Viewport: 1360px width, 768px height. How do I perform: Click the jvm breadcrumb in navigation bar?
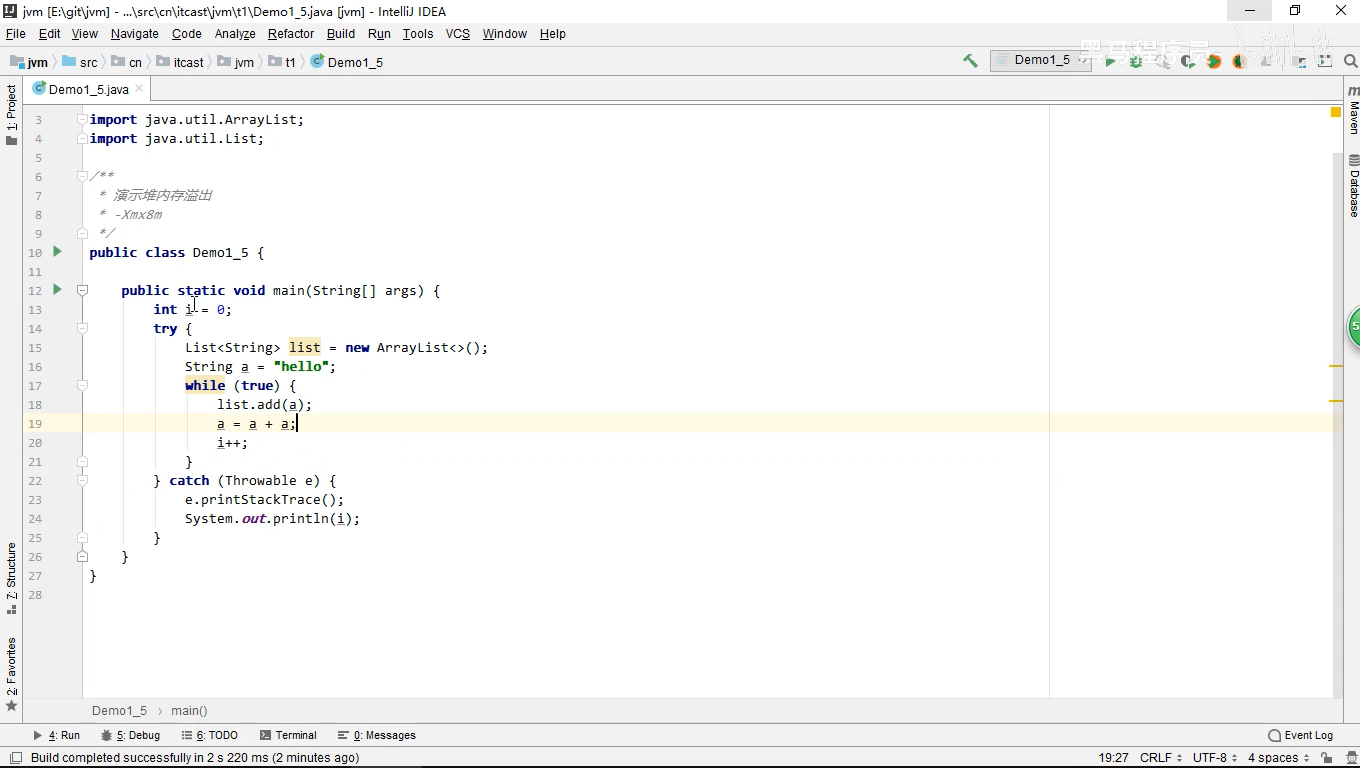click(x=30, y=62)
